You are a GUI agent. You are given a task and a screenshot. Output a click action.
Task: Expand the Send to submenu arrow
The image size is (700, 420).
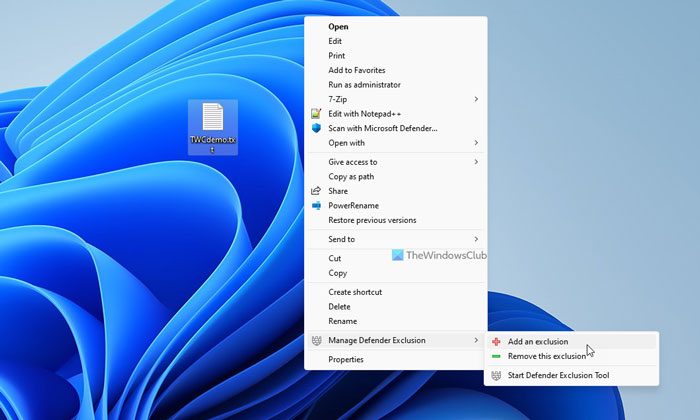click(x=476, y=239)
